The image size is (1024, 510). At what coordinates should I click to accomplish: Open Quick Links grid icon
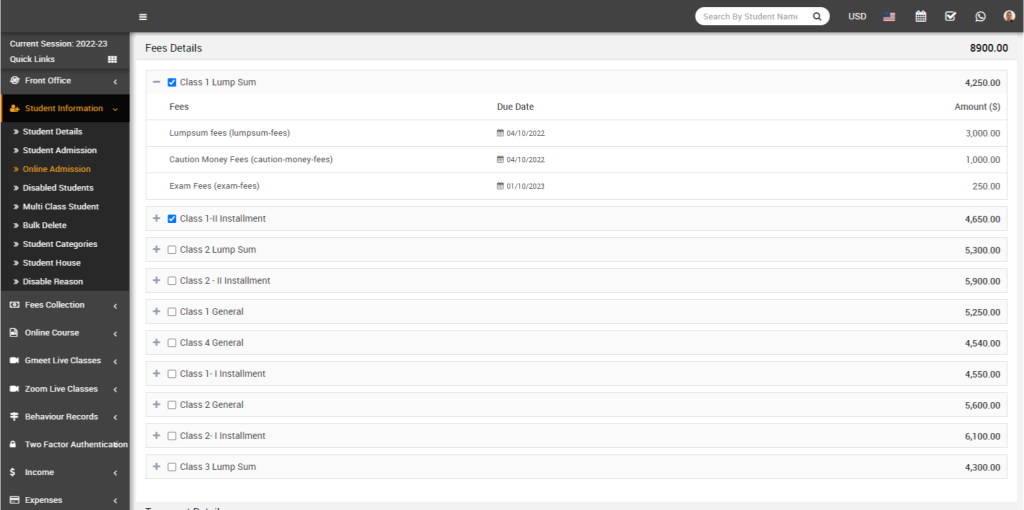coord(112,60)
